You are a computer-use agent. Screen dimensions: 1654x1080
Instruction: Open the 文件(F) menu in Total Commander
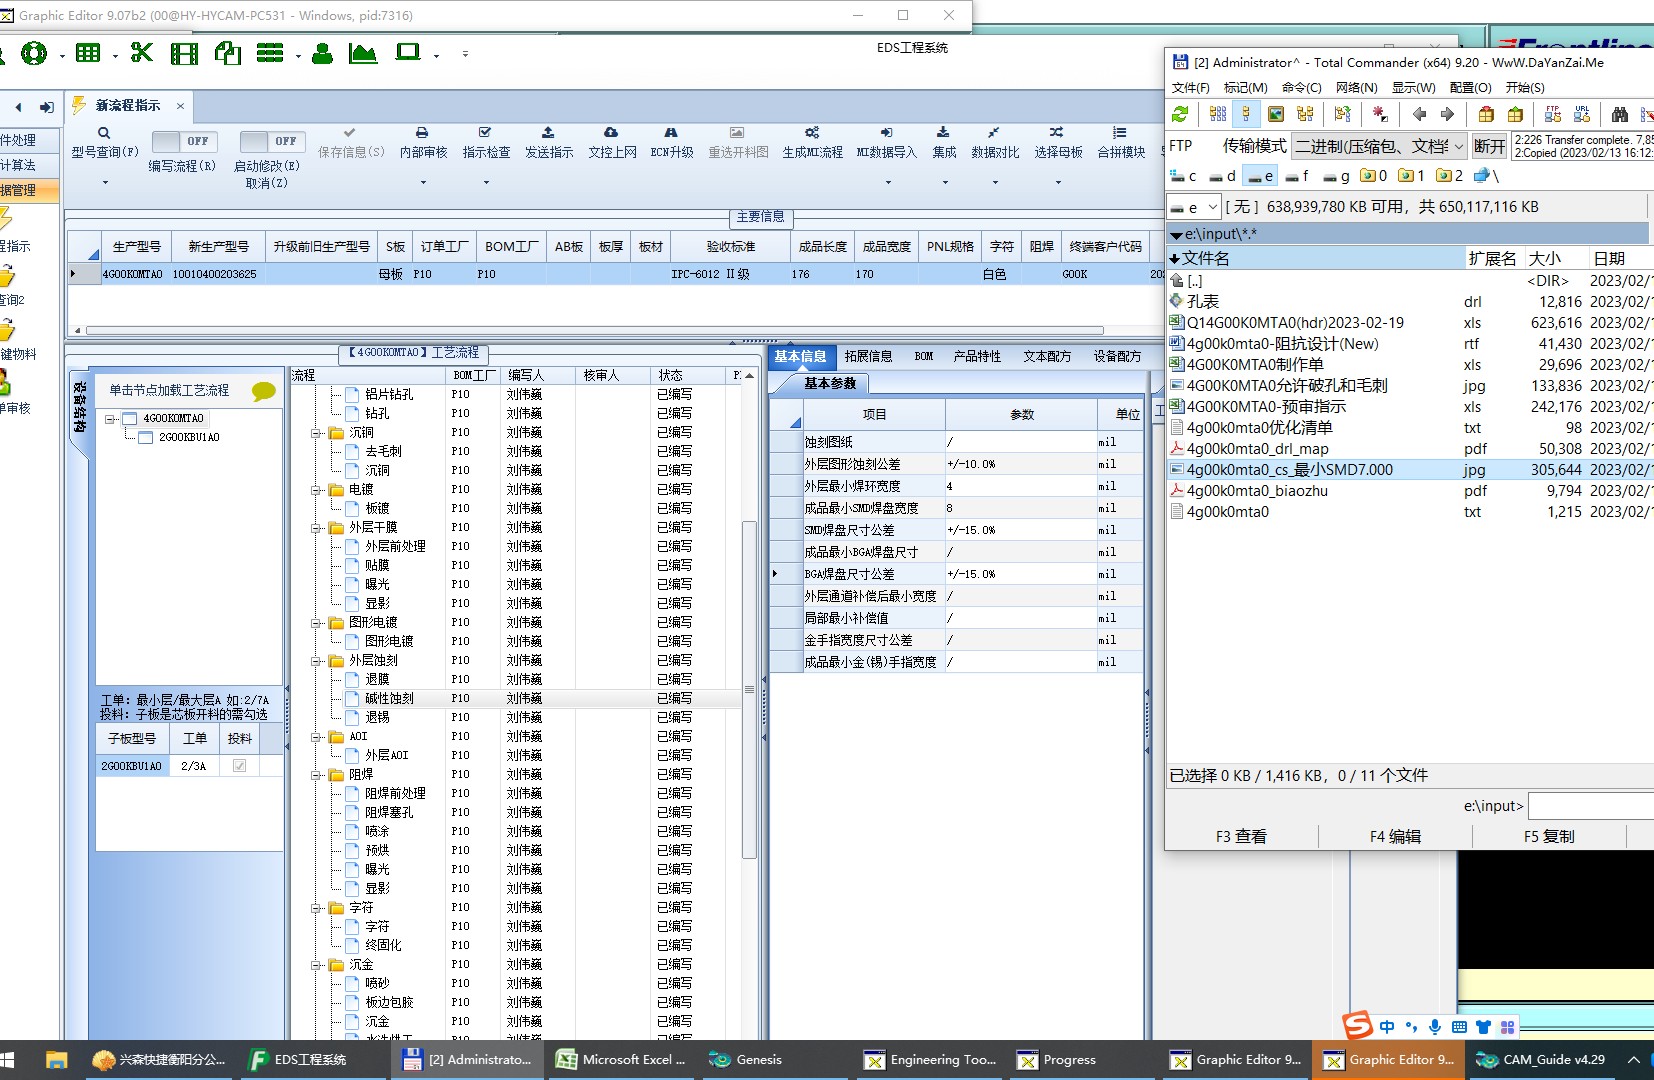[1190, 88]
